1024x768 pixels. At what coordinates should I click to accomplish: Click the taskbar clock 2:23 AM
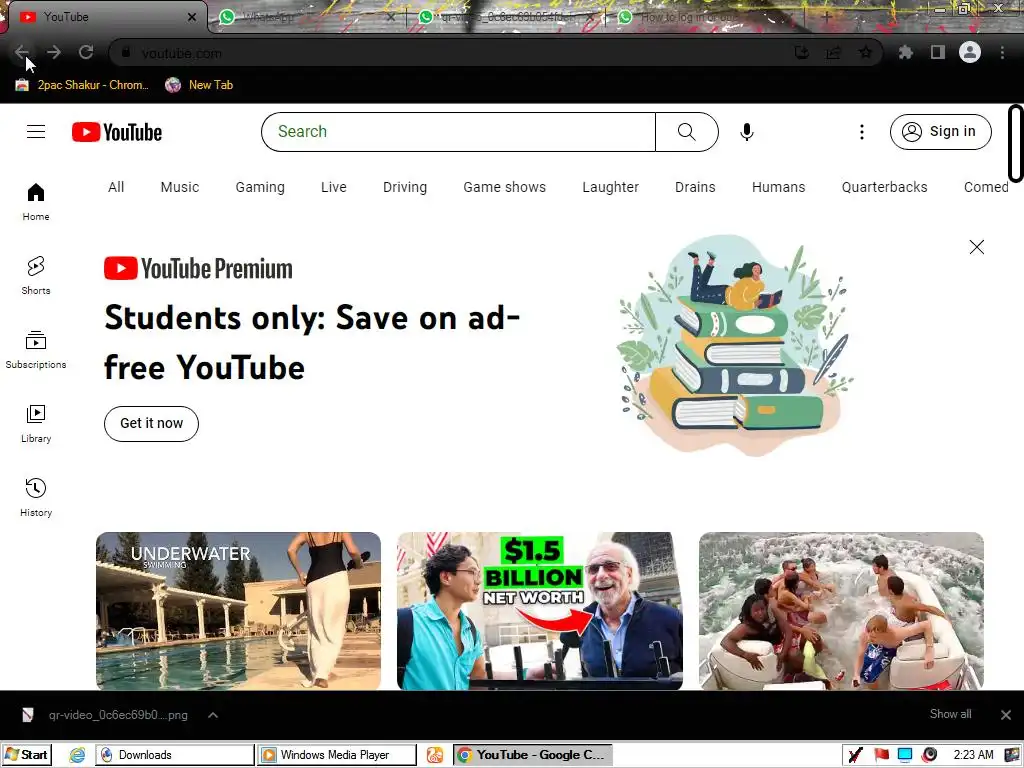click(x=973, y=755)
